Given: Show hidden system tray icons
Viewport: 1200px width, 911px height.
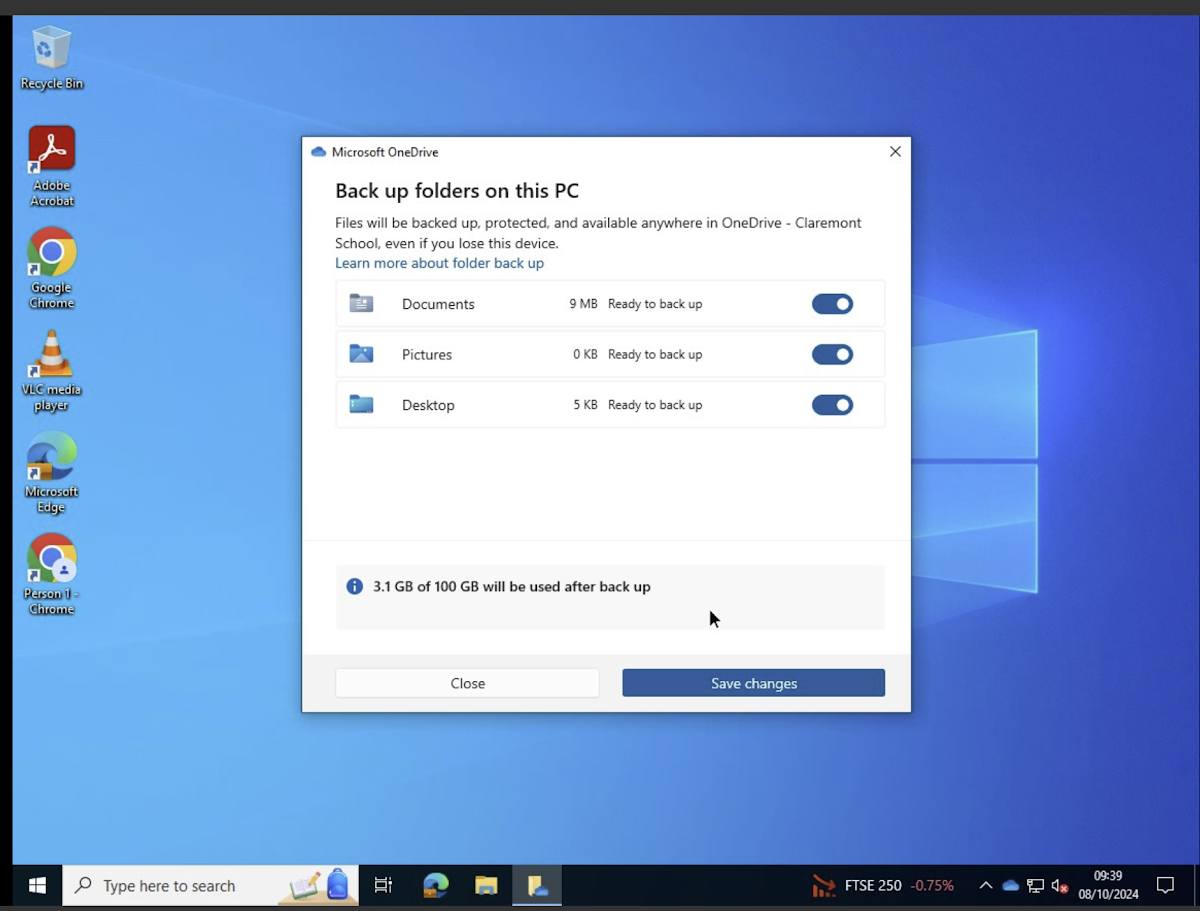Looking at the screenshot, I should coord(986,886).
